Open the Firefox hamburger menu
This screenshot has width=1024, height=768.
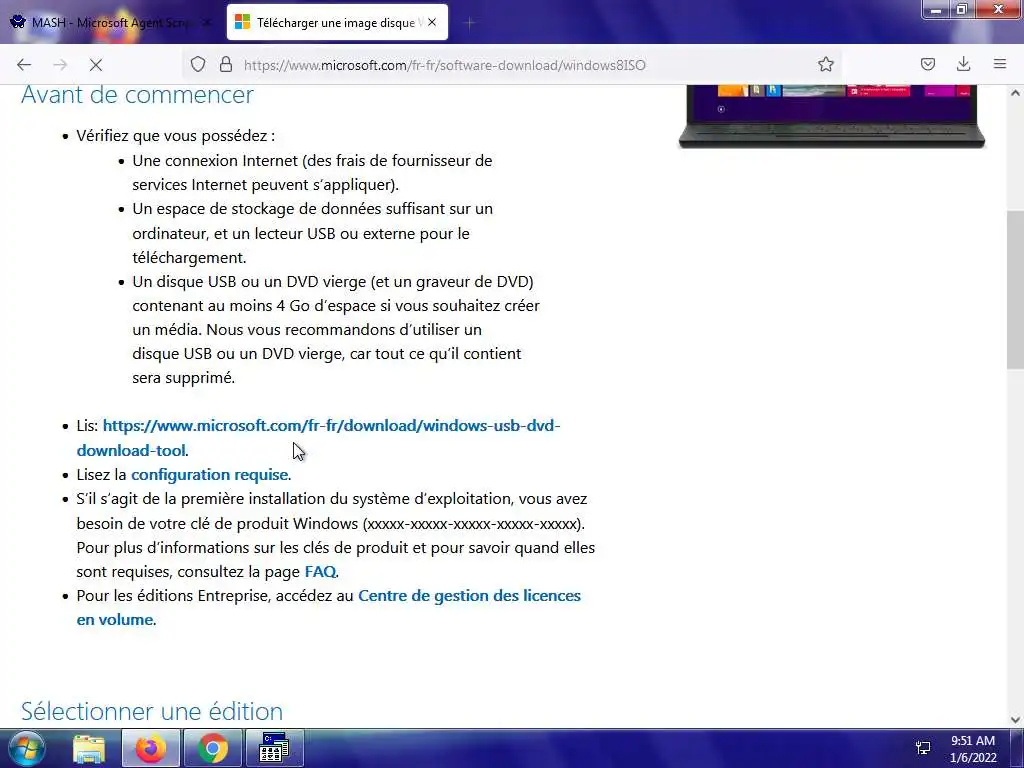pos(1000,65)
